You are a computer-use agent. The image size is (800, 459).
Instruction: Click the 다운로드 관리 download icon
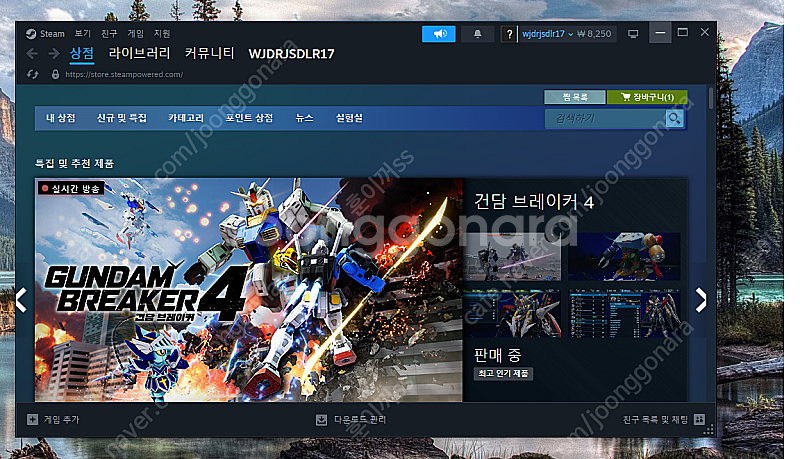321,420
